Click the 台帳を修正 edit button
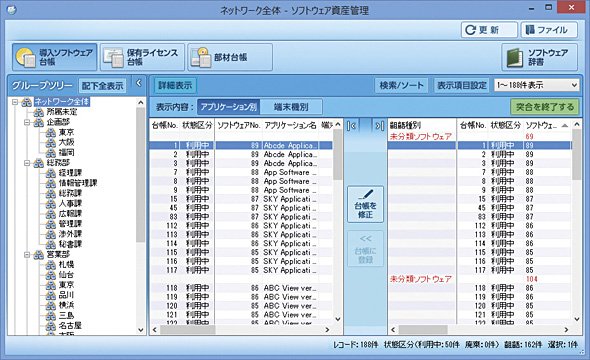Screen dimensions: 590x360 pos(365,204)
